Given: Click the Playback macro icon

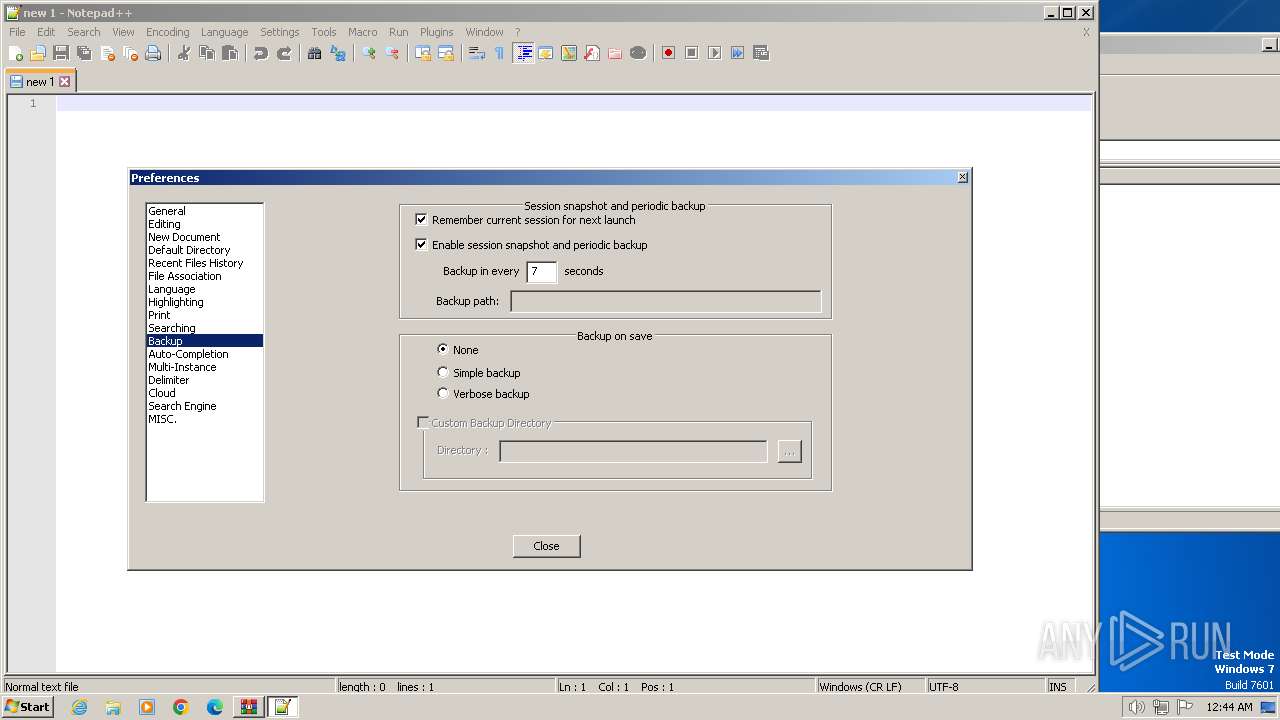Looking at the screenshot, I should [x=714, y=53].
